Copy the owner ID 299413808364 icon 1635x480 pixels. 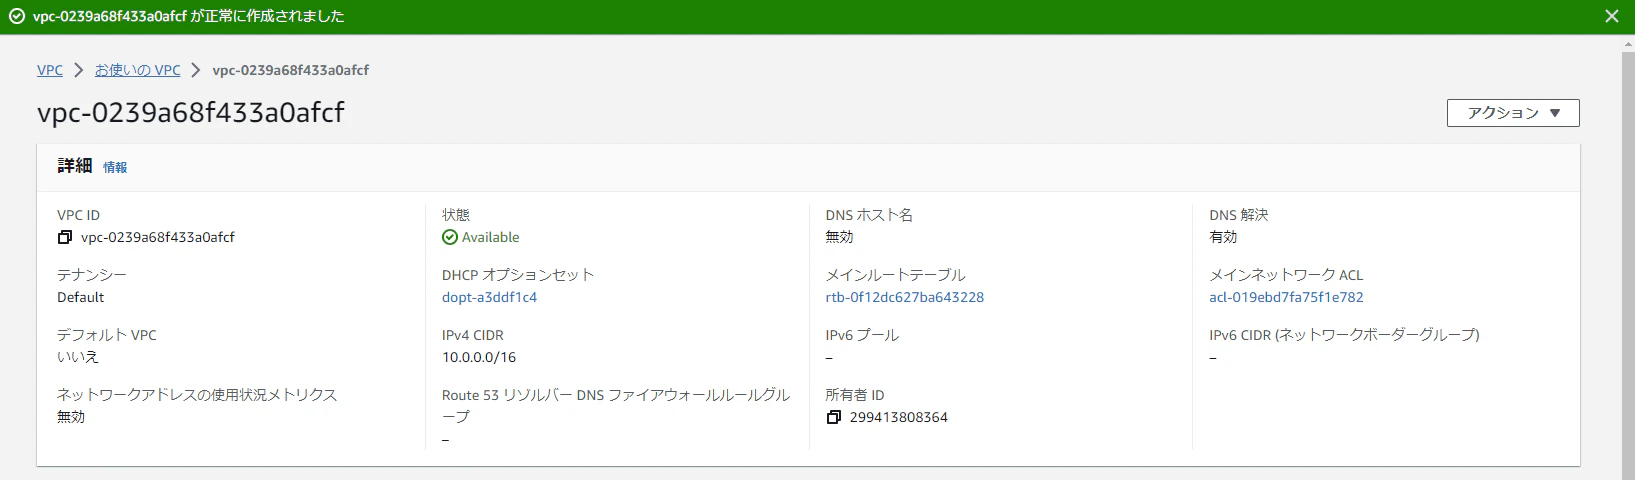tap(833, 417)
